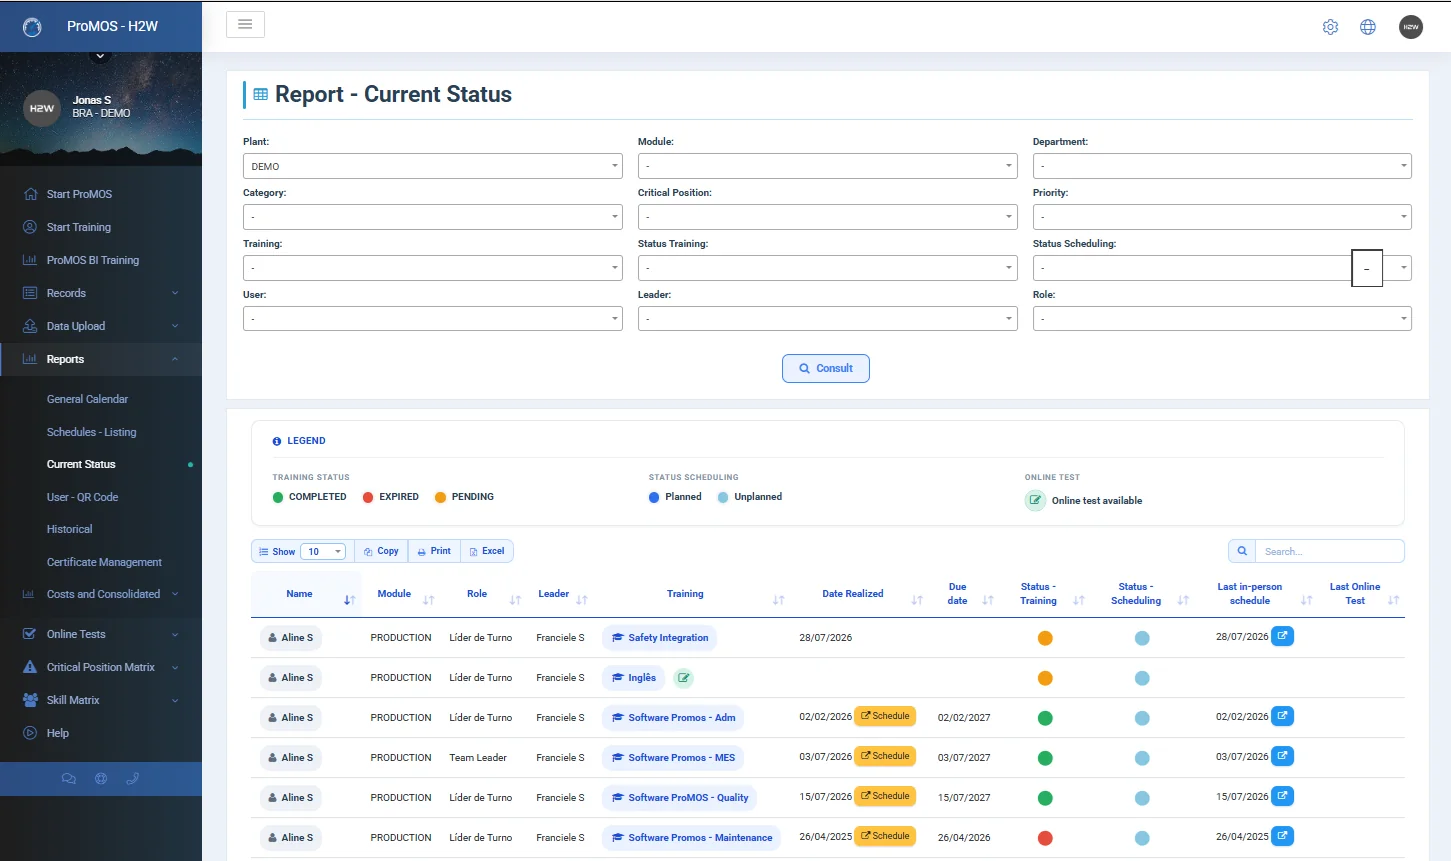Viewport: 1451px width, 861px height.
Task: Open the Status Training filter dropdown
Action: coord(828,268)
